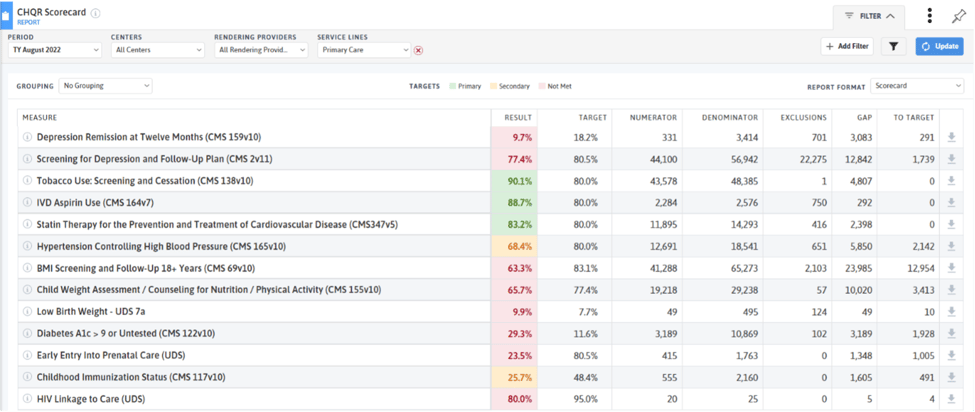Click the funnel filter icon button
The height and width of the screenshot is (412, 975).
[x=894, y=47]
